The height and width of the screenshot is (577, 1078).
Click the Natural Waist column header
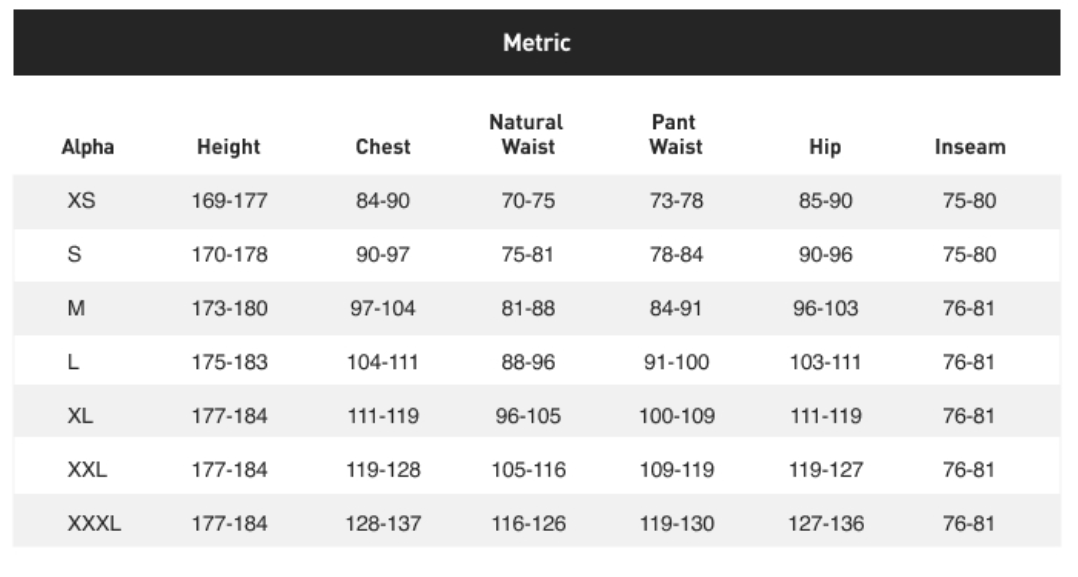(x=527, y=134)
